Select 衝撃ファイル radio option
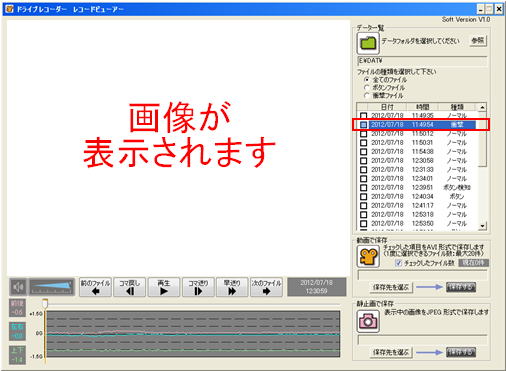 [x=366, y=96]
